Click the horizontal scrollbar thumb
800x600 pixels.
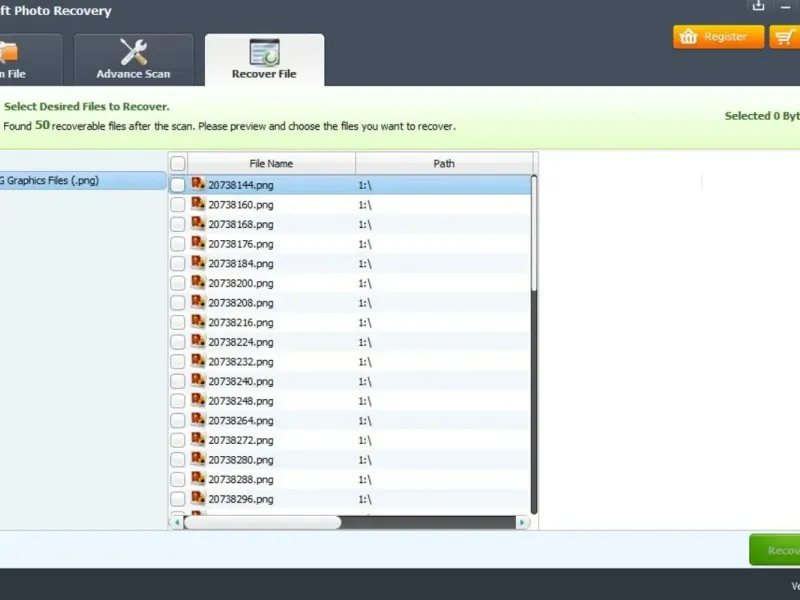pos(263,522)
